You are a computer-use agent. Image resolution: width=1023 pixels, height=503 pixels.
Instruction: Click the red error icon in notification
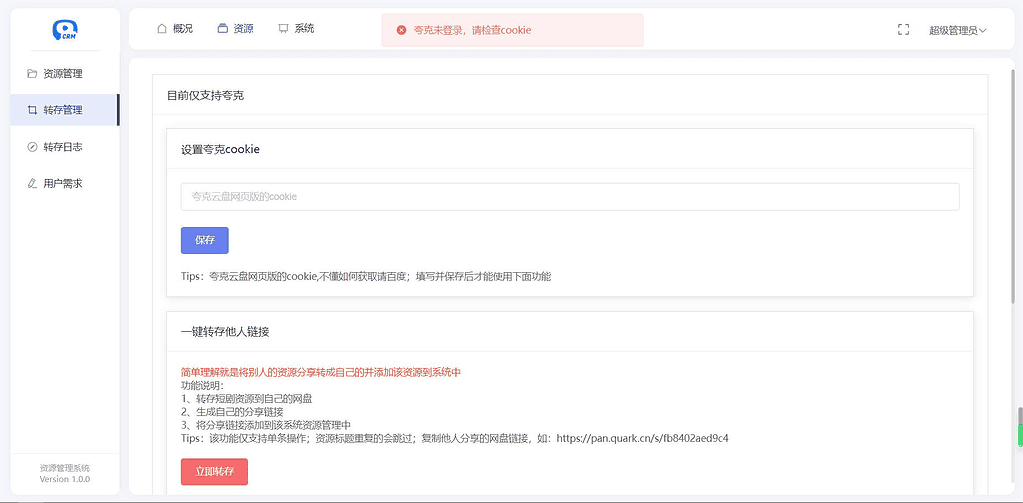401,30
